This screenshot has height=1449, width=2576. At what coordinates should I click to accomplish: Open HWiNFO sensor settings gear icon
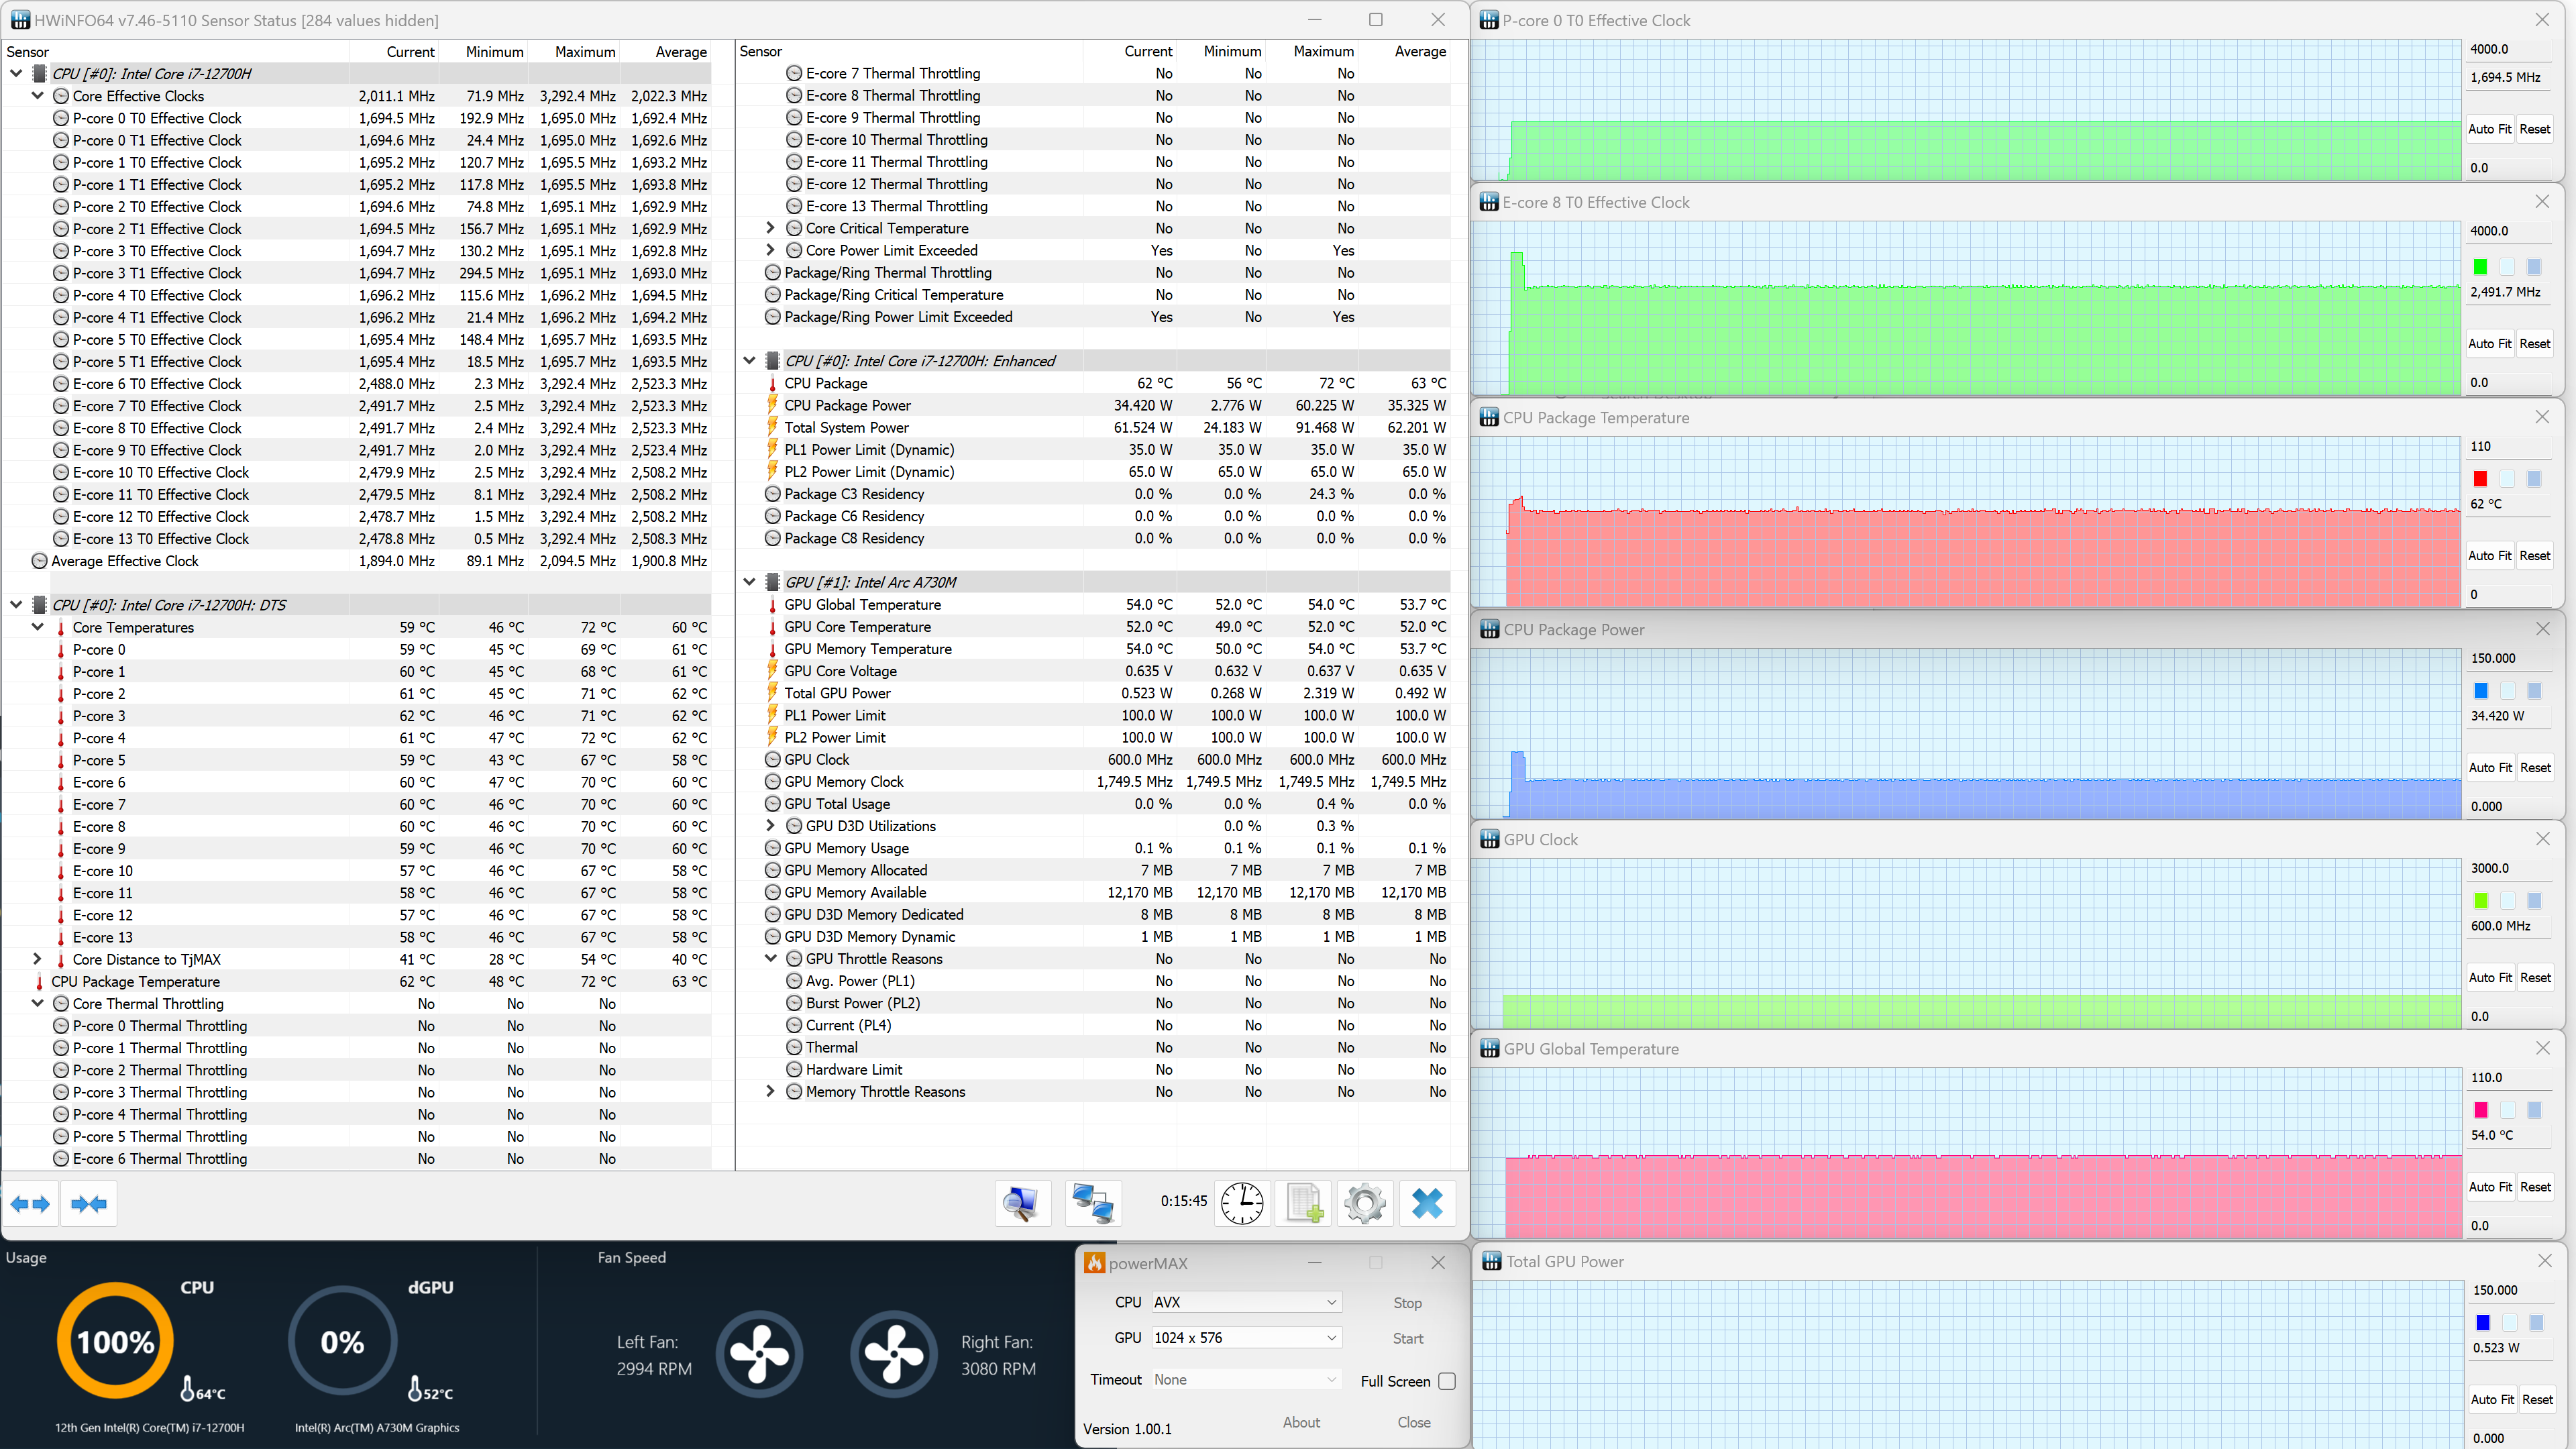tap(1365, 1203)
